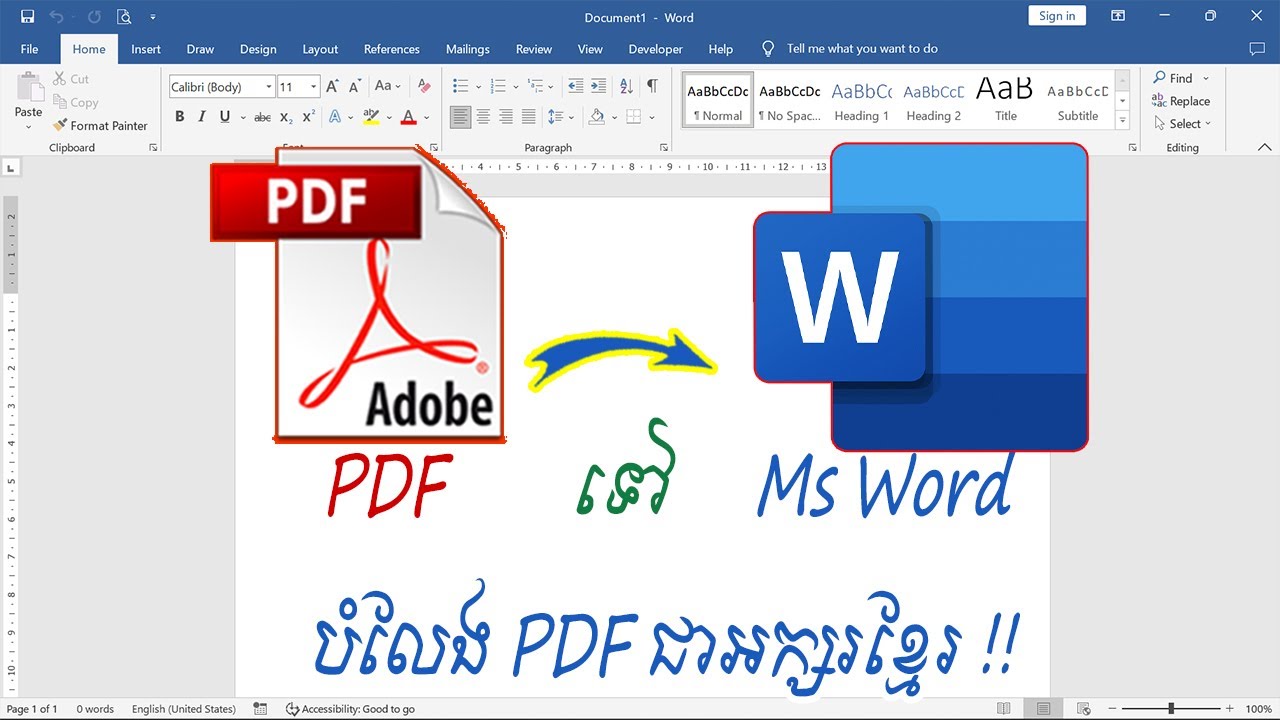This screenshot has height=720, width=1280.
Task: Click accessibility checker status icon
Action: click(x=292, y=709)
